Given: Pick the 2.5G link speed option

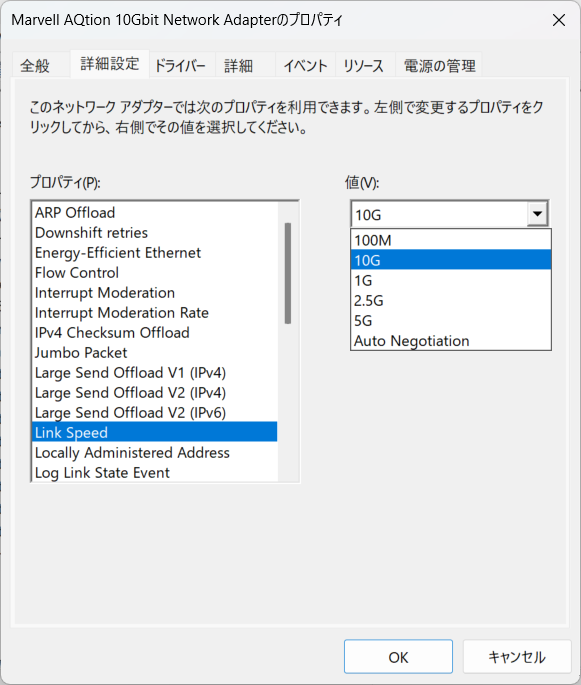Looking at the screenshot, I should point(451,301).
